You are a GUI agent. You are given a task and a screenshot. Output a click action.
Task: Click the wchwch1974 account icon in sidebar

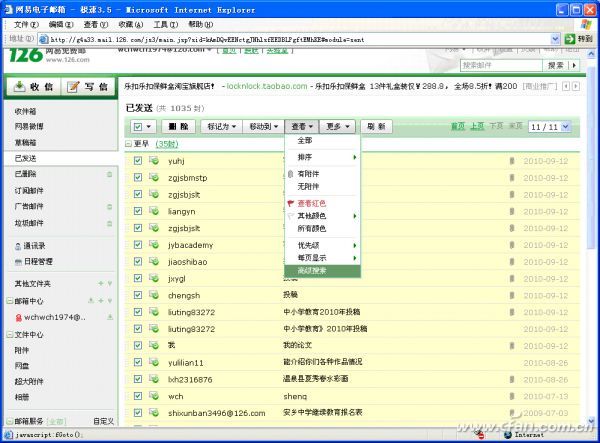coord(18,318)
